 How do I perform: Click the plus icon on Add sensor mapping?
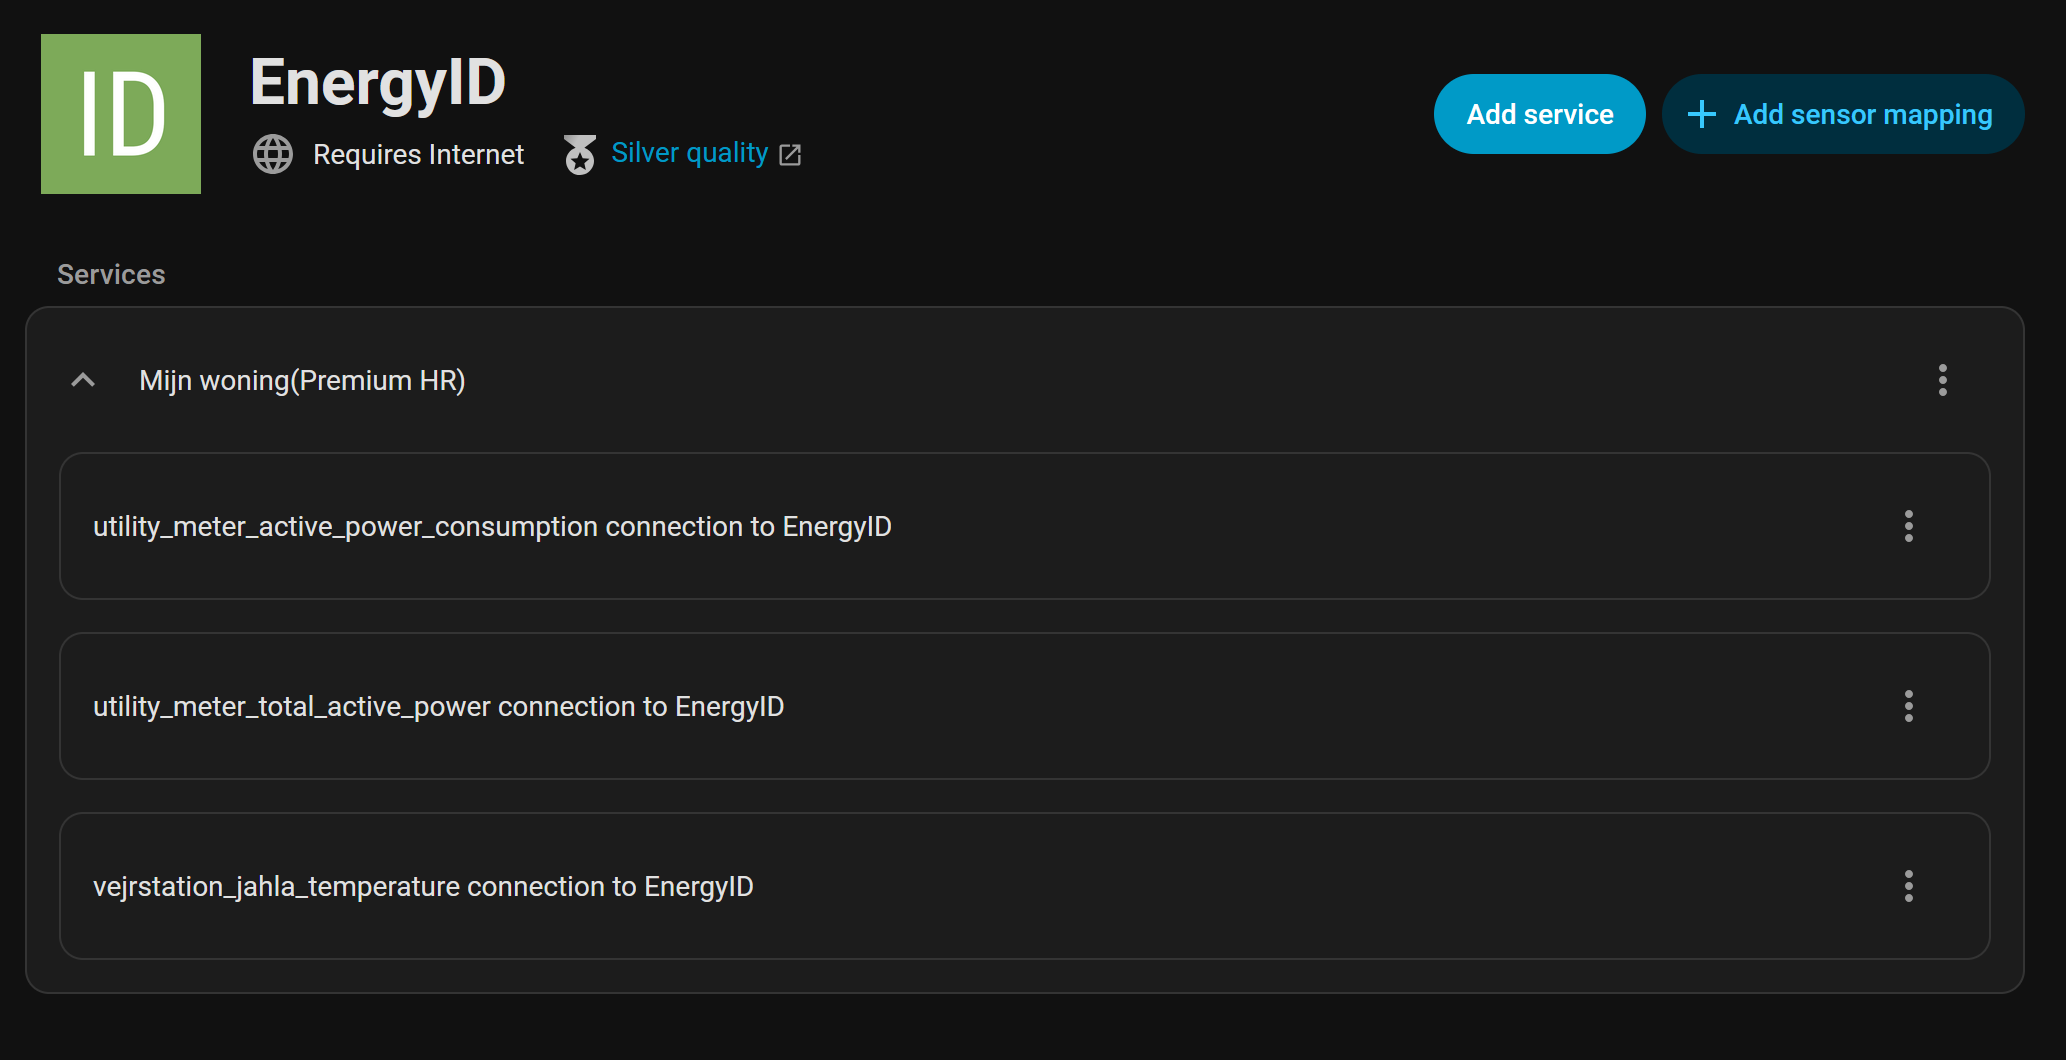pyautogui.click(x=1701, y=113)
